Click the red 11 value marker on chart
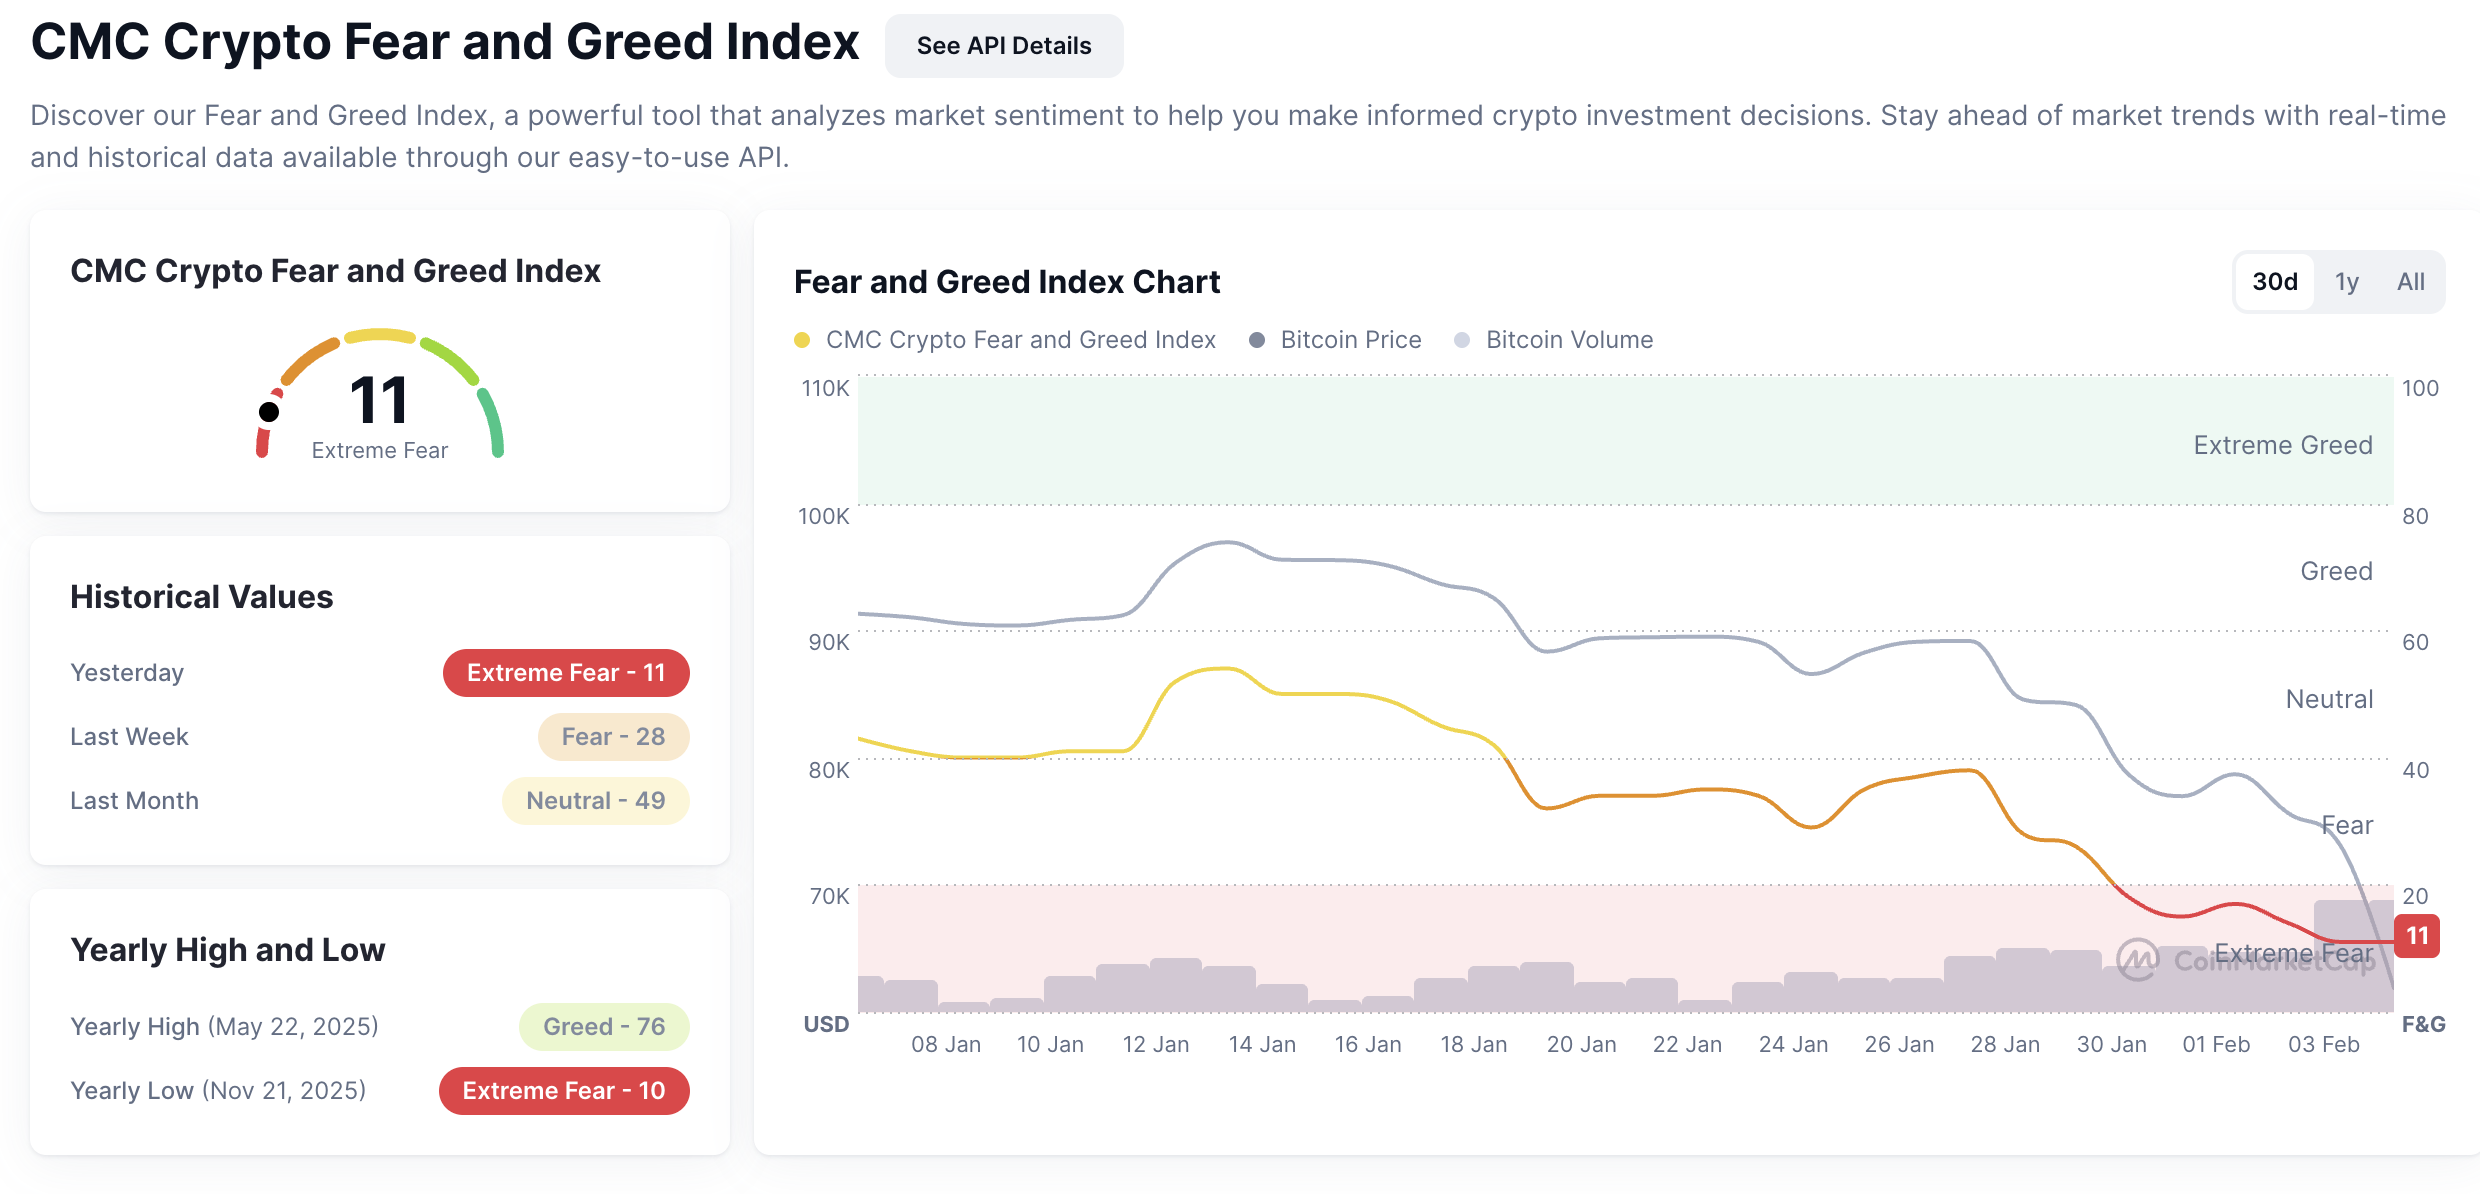The height and width of the screenshot is (1194, 2480). 2417,936
